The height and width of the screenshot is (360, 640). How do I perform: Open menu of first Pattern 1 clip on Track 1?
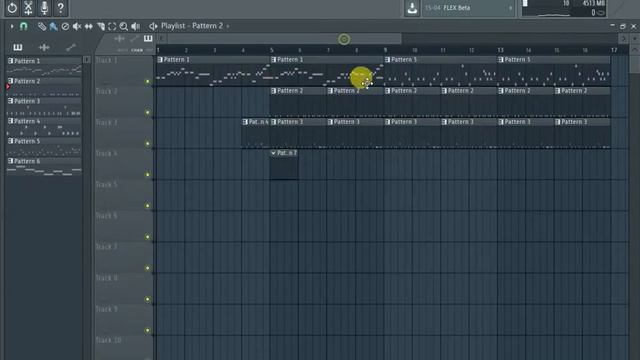coord(160,60)
